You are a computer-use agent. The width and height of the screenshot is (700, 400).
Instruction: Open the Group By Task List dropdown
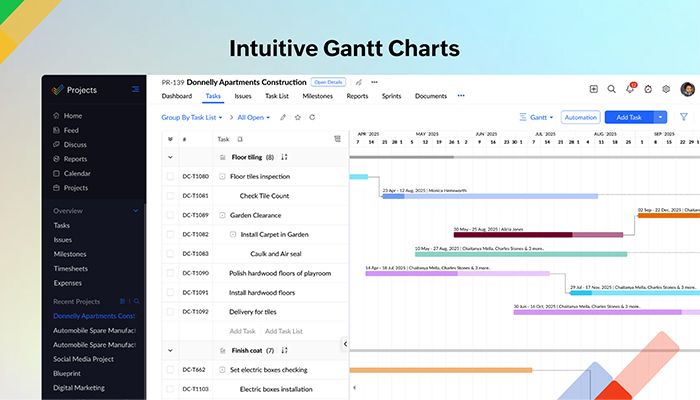point(193,117)
